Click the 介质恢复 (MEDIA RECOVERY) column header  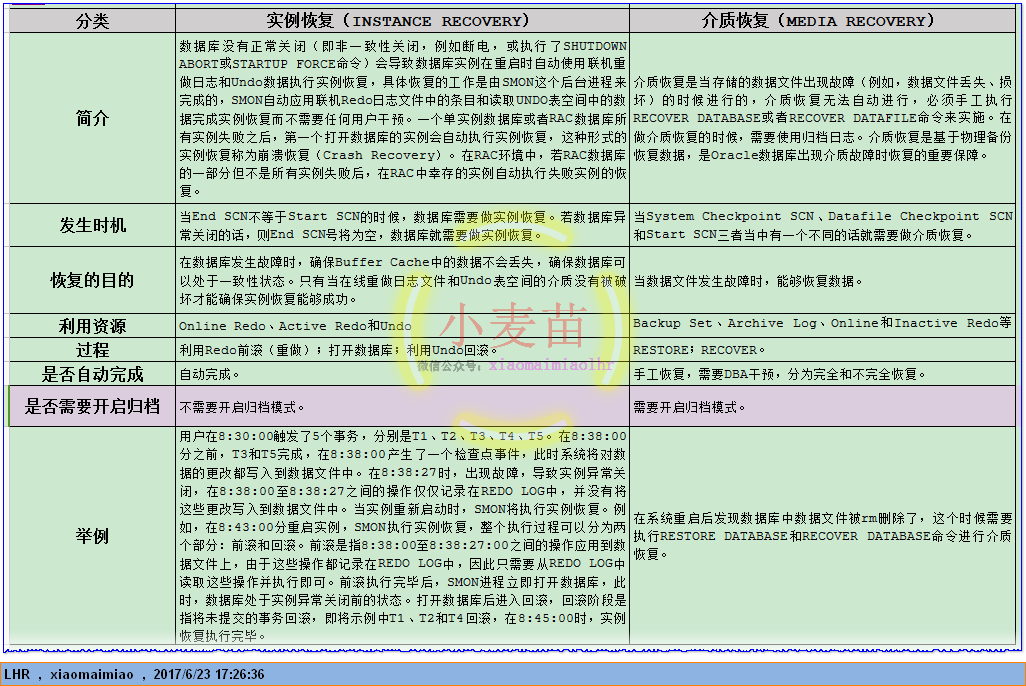823,21
